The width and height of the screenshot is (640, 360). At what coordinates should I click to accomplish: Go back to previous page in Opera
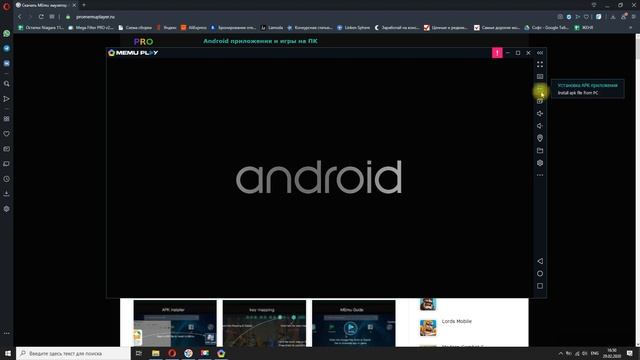[19, 17]
